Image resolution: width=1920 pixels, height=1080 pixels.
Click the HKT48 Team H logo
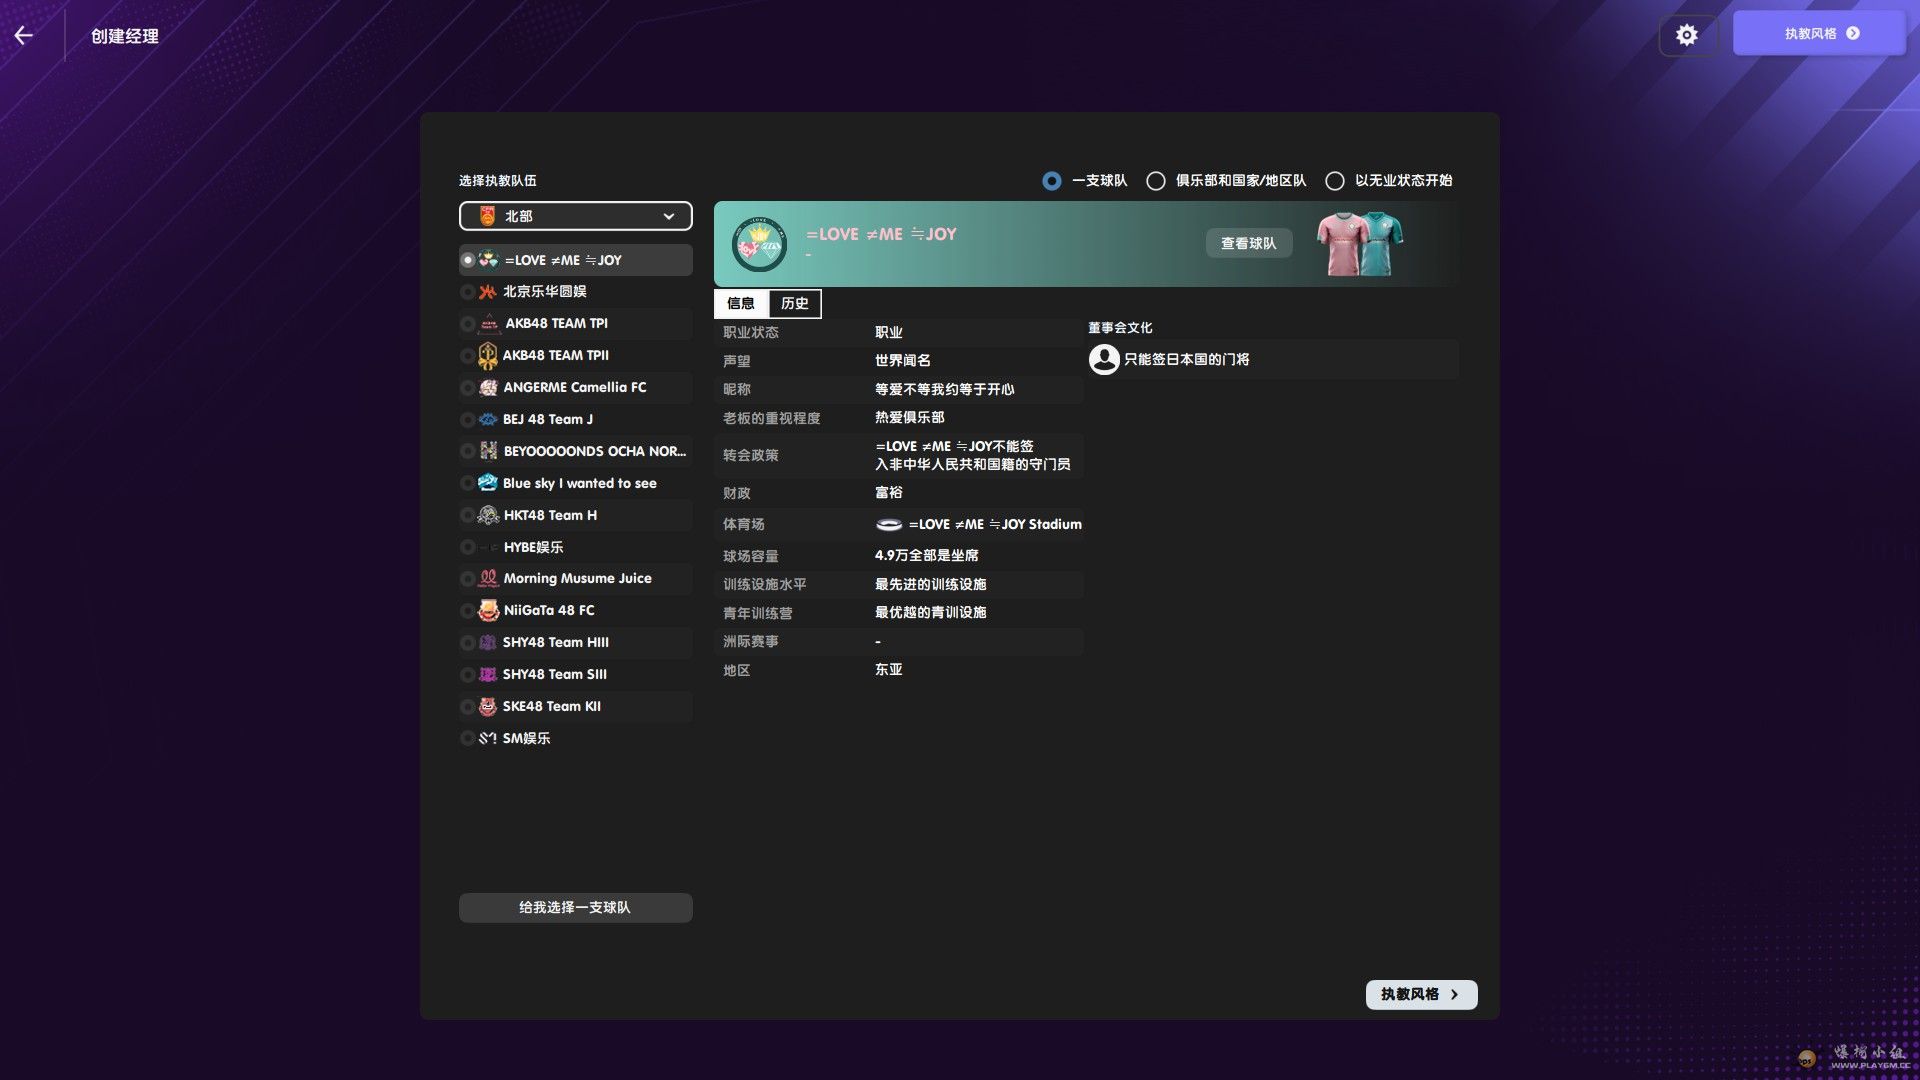pyautogui.click(x=488, y=515)
